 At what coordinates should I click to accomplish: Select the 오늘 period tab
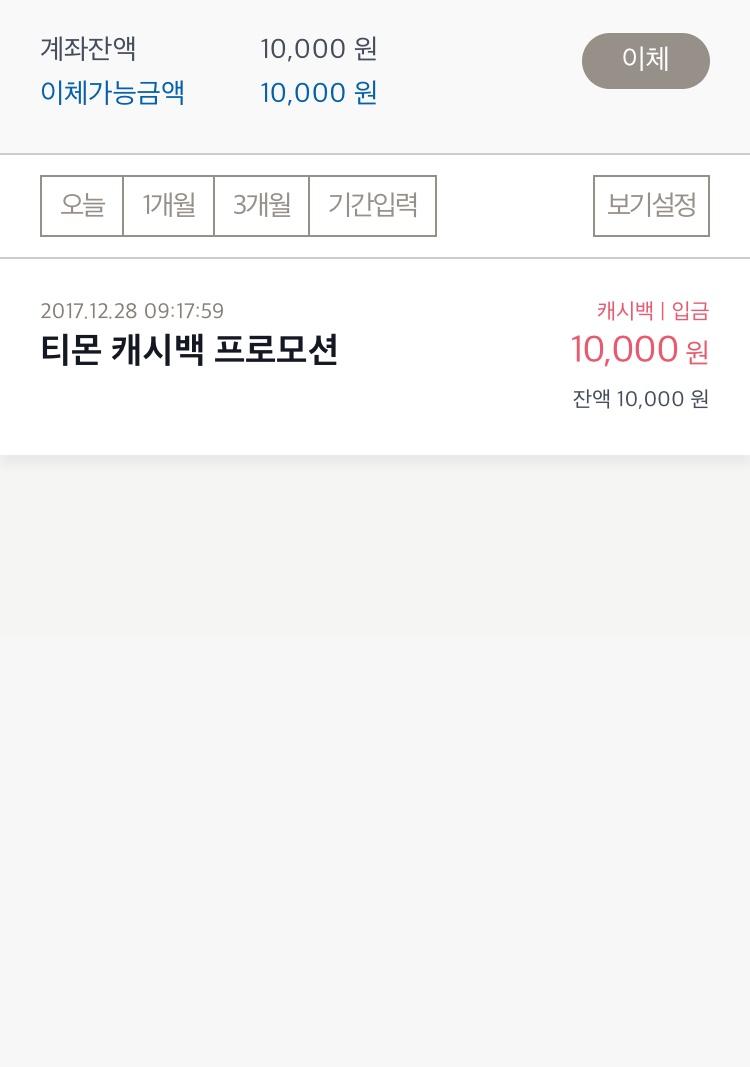pos(82,206)
